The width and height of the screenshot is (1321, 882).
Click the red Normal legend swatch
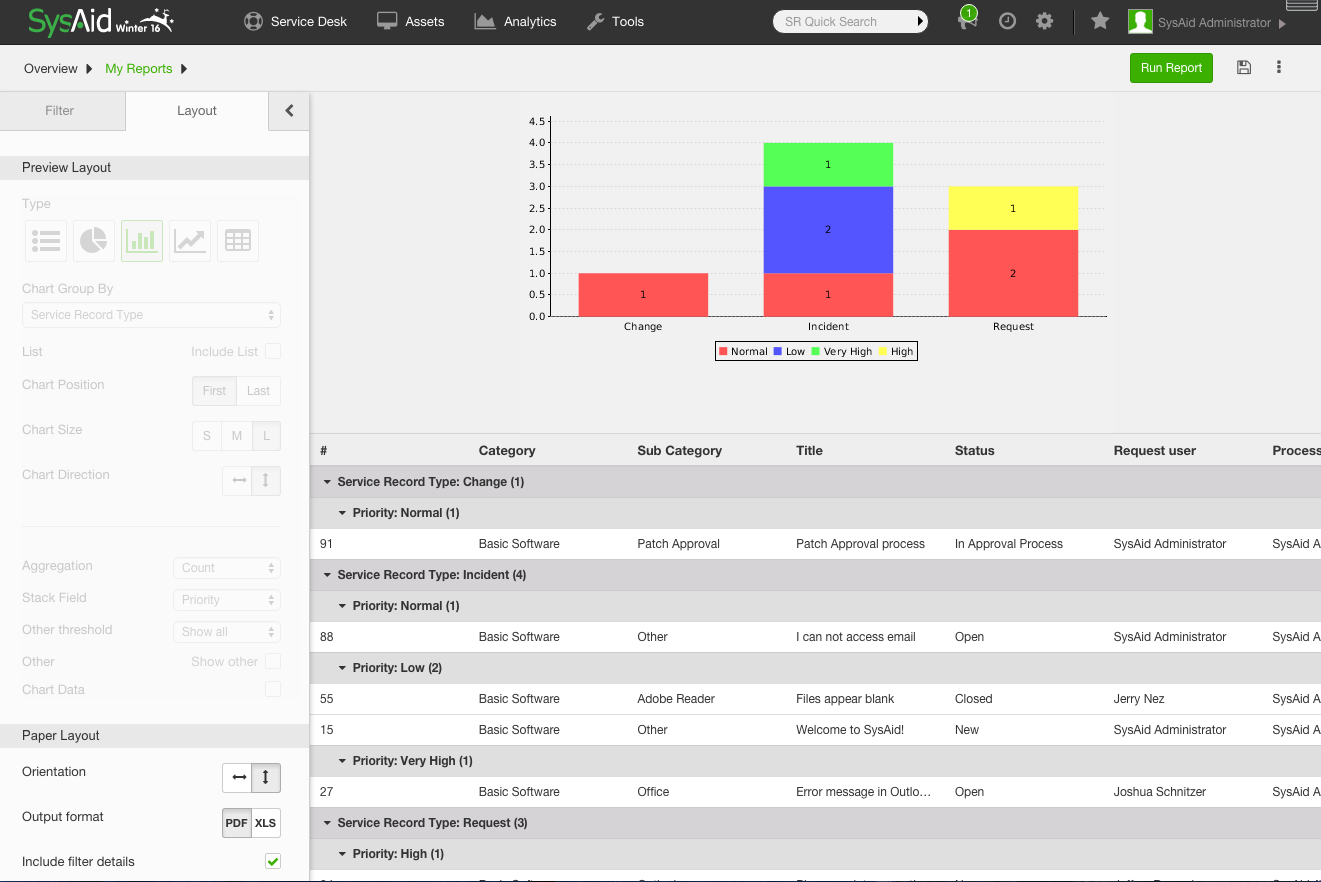tap(721, 351)
